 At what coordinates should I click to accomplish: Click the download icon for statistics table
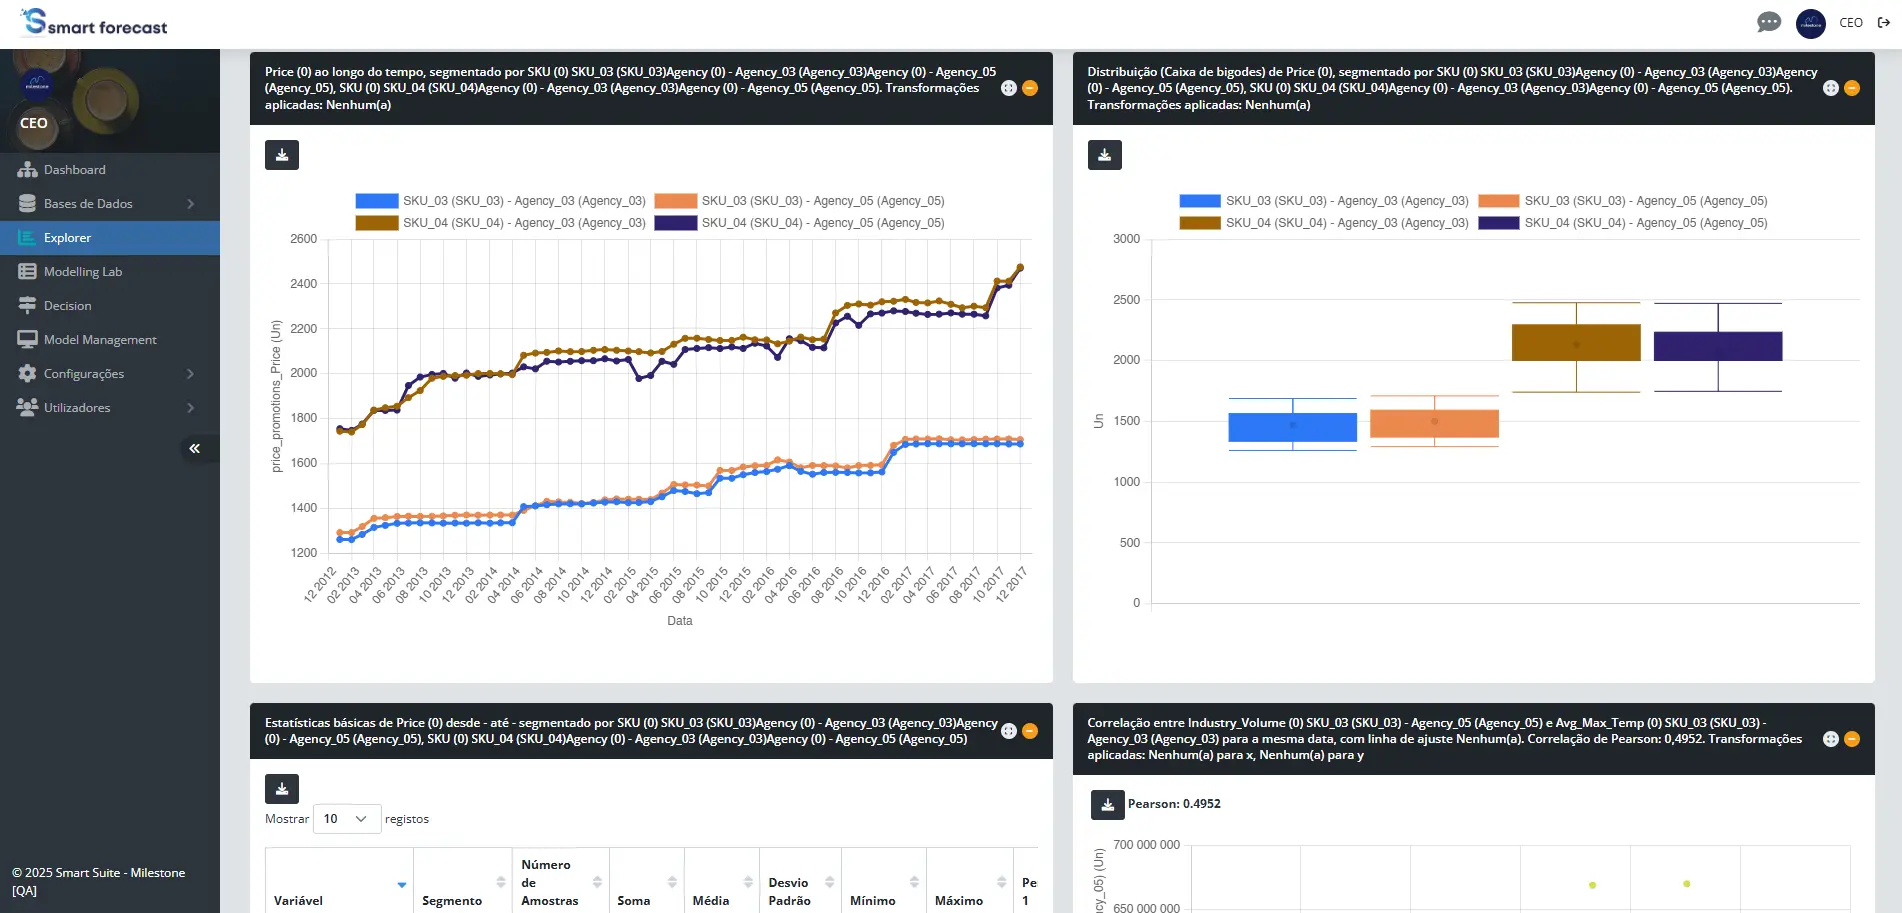[x=282, y=789]
